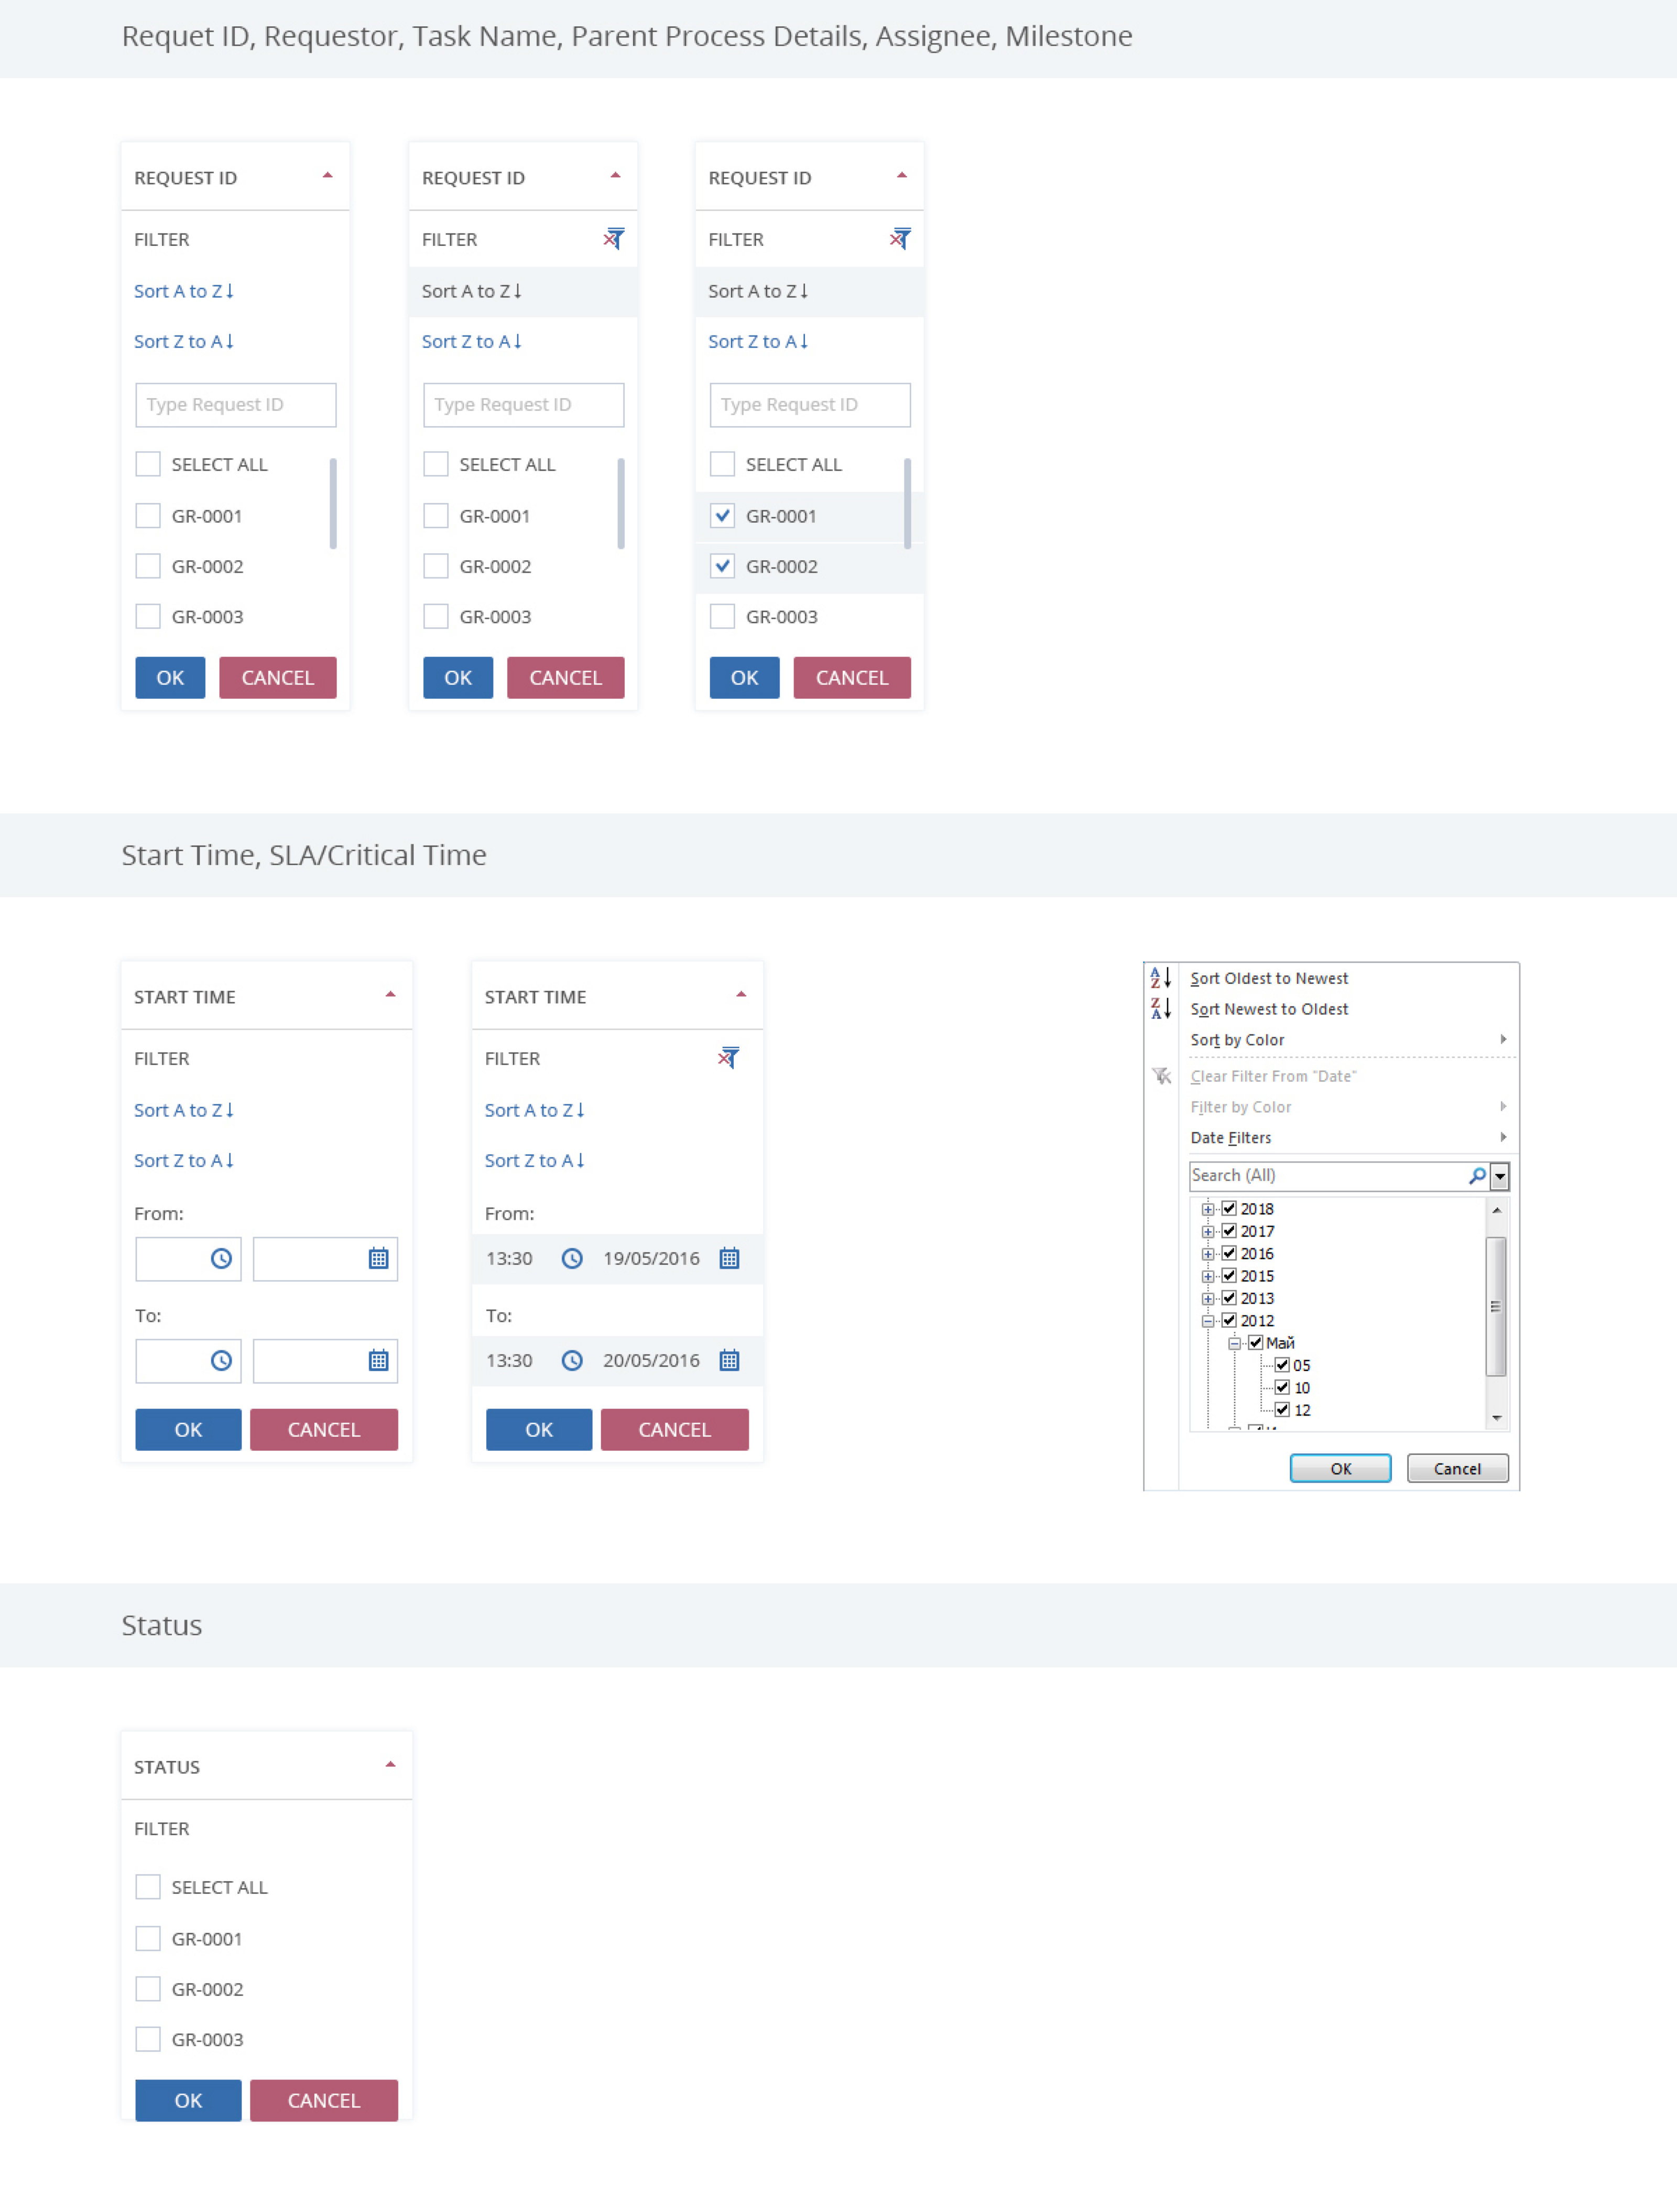Viewport: 1677px width, 2212px height.
Task: Check SELECT ALL in Status filter panel
Action: [x=148, y=1887]
